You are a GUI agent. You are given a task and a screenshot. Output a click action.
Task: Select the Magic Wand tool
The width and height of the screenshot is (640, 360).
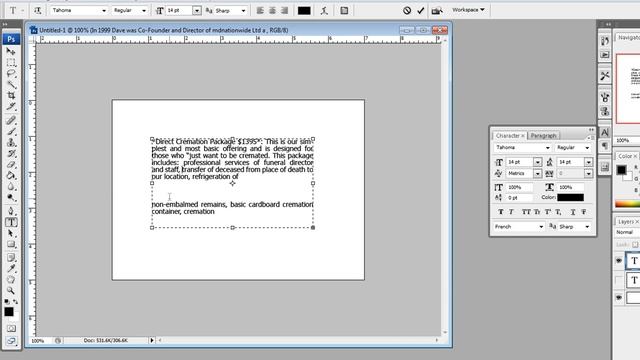pos(11,84)
